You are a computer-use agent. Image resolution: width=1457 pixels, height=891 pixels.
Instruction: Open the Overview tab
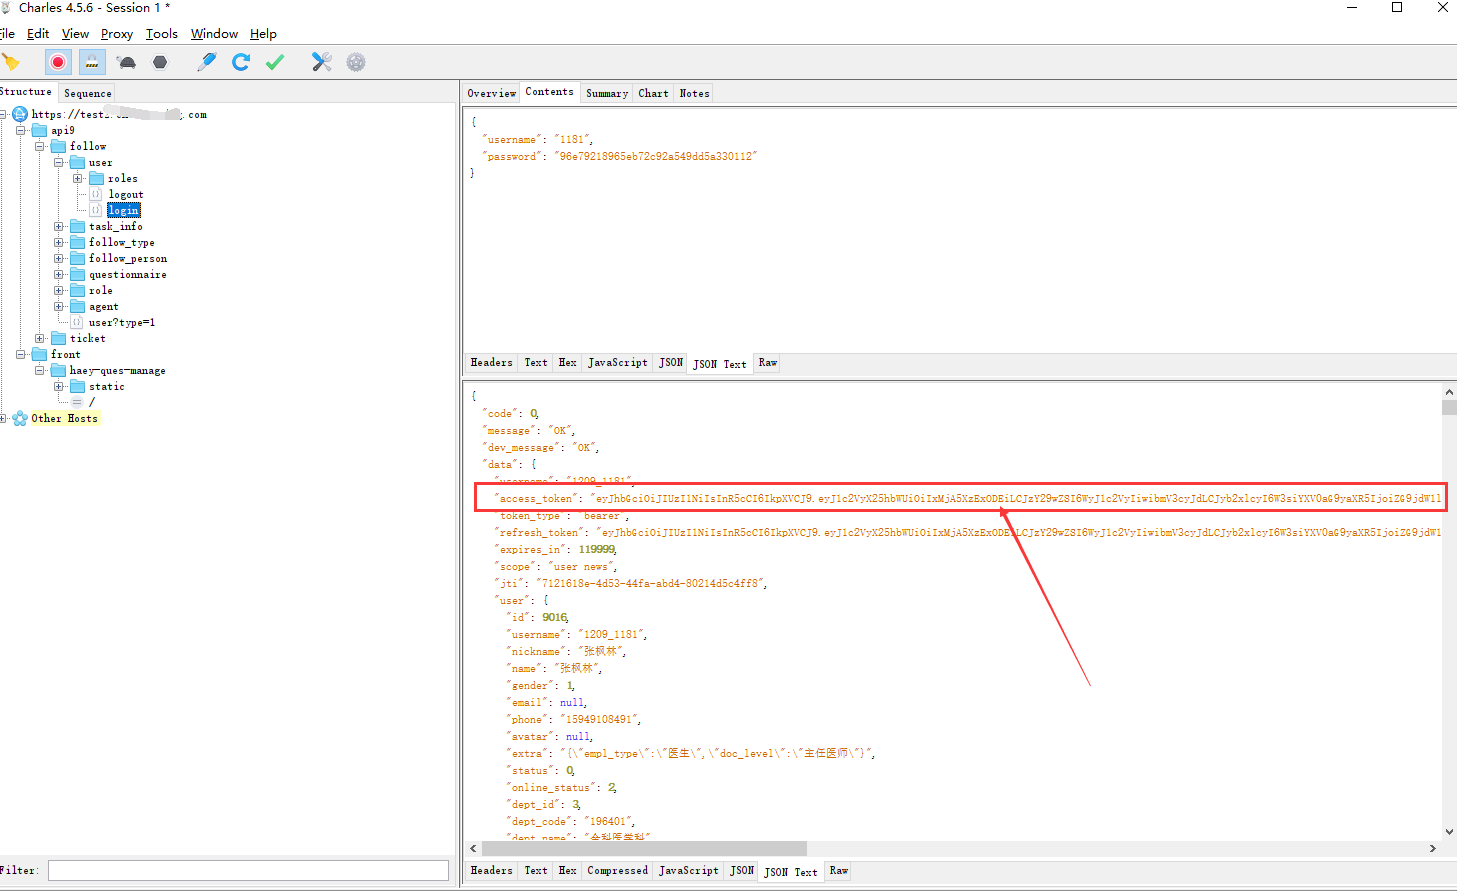[492, 93]
